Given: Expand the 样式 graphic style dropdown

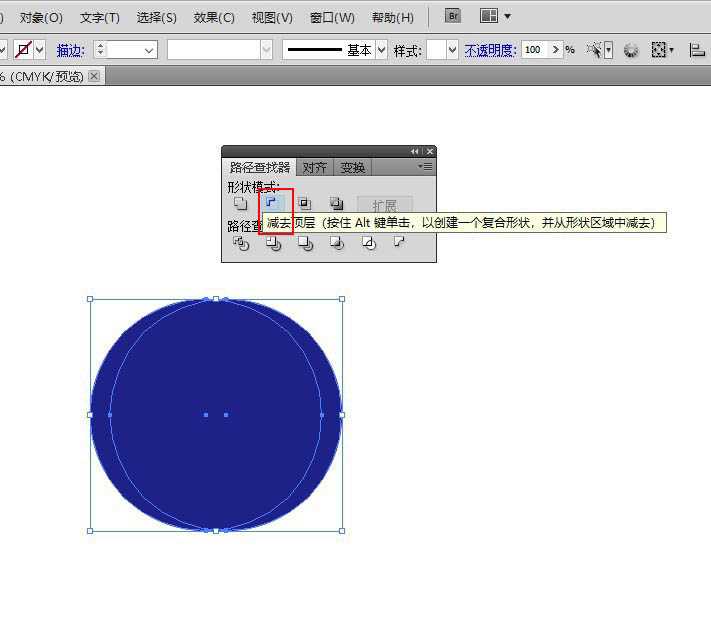Looking at the screenshot, I should (453, 50).
